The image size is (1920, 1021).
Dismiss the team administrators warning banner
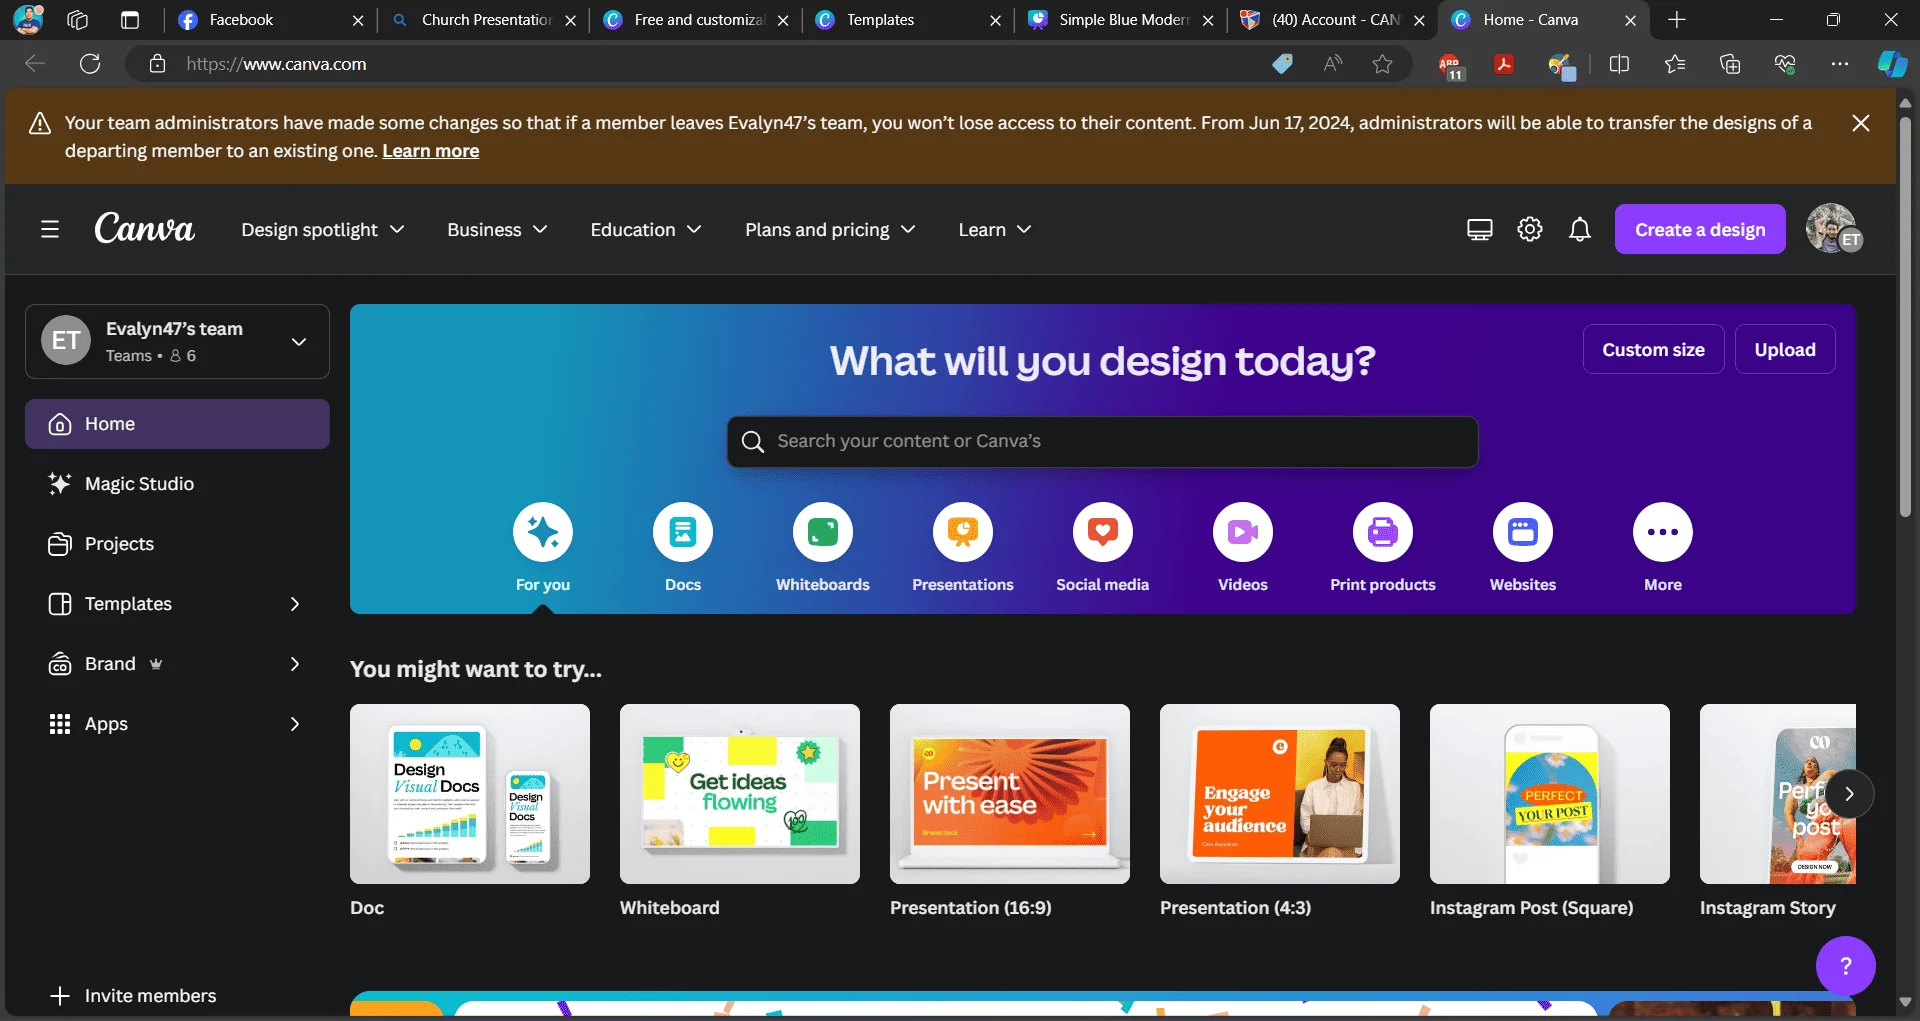[x=1861, y=123]
